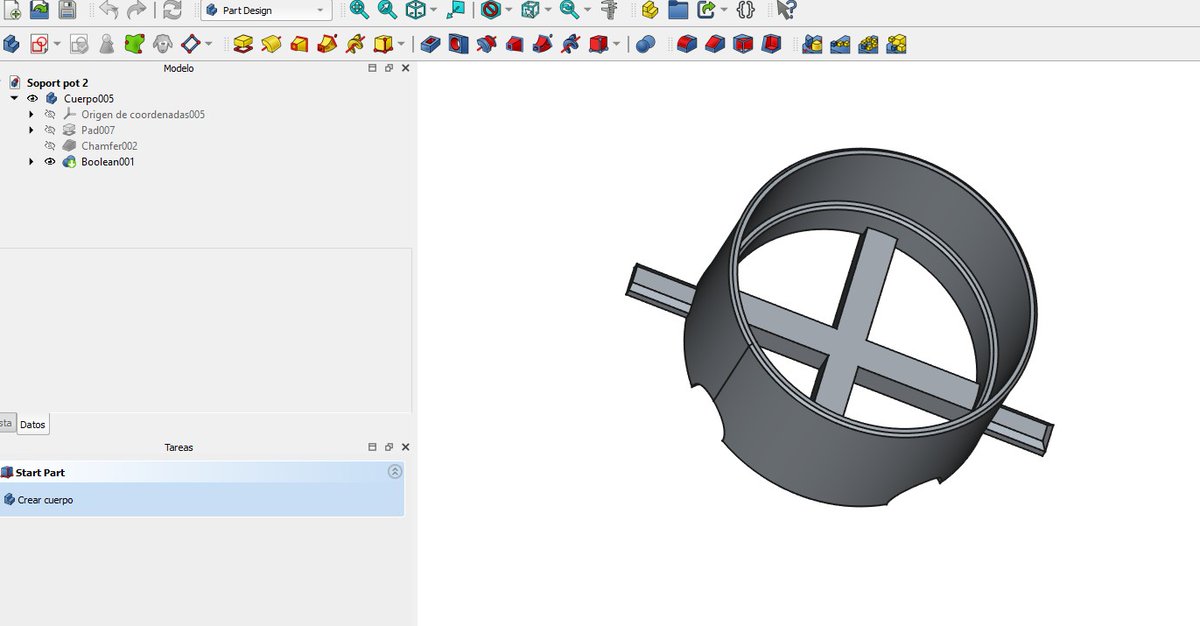Hide Cuerpo005 using its eye icon

coord(33,99)
